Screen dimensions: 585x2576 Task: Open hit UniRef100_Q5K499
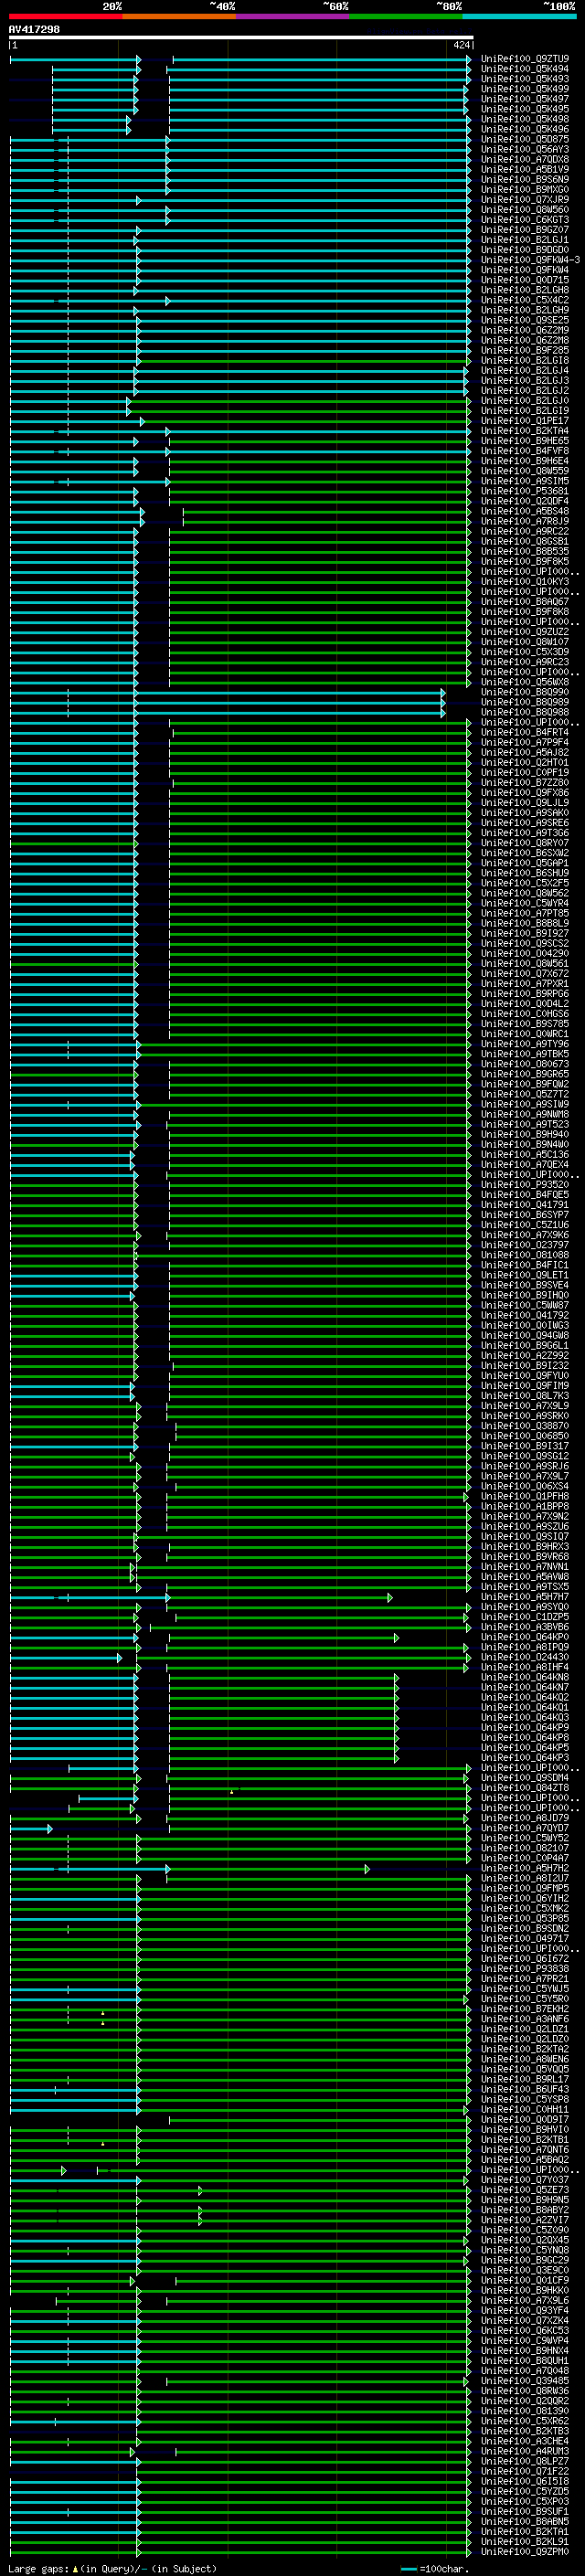525,89
